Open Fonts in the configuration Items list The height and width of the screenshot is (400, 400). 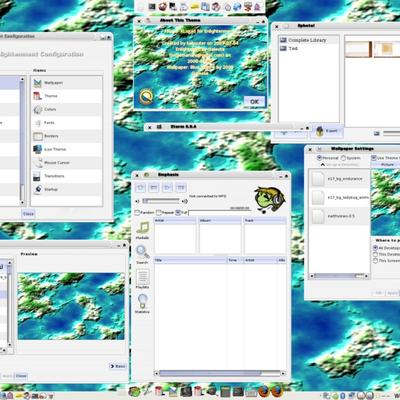pos(67,123)
